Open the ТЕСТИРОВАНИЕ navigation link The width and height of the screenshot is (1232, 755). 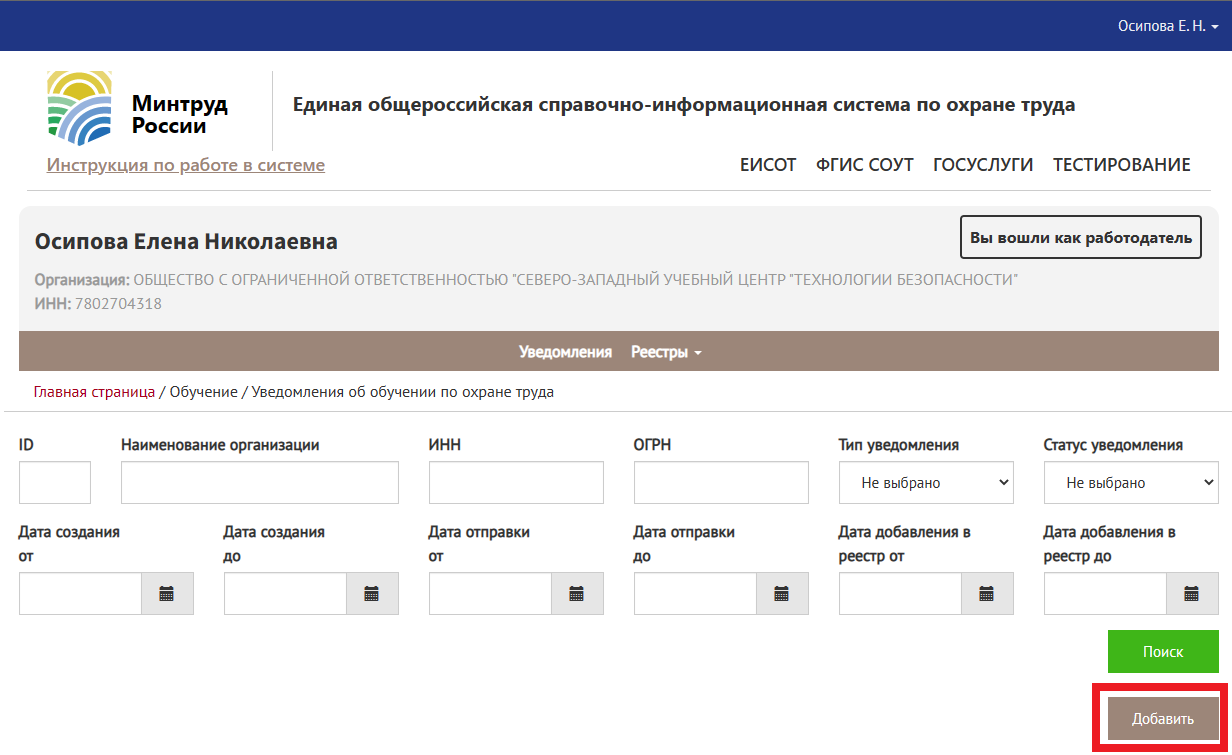(1122, 165)
